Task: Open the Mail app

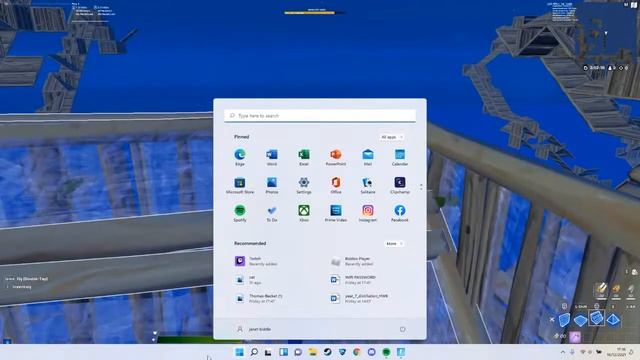Action: point(368,157)
